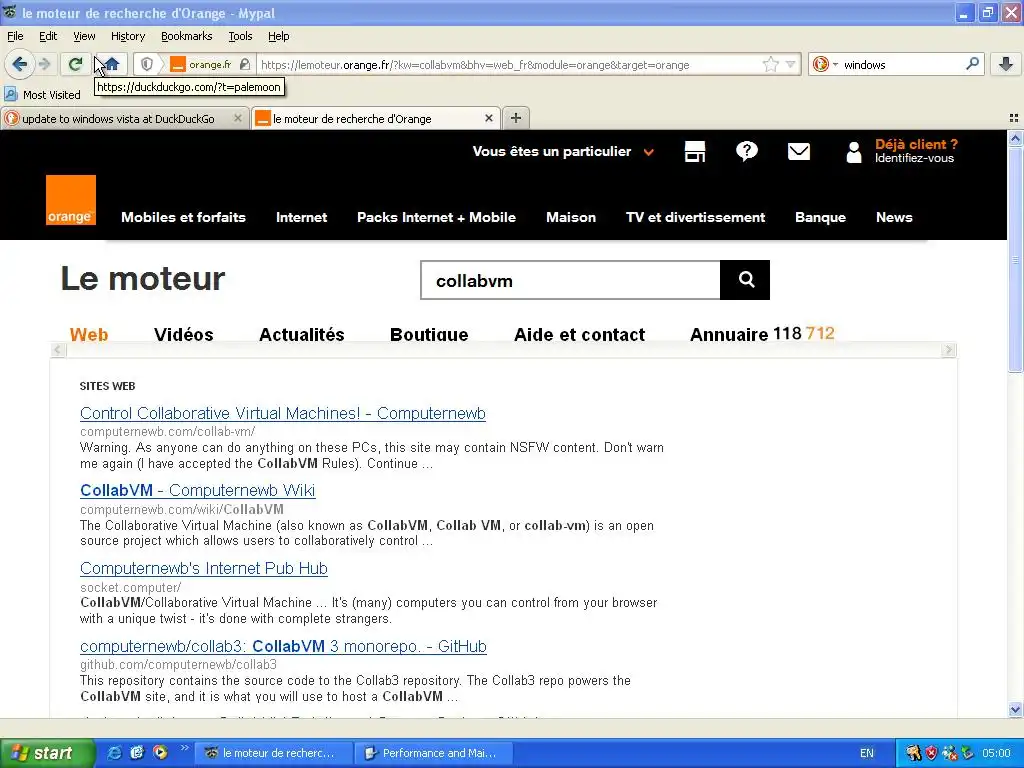The width and height of the screenshot is (1024, 768).
Task: Close the DuckDuckGo tab
Action: pyautogui.click(x=238, y=118)
